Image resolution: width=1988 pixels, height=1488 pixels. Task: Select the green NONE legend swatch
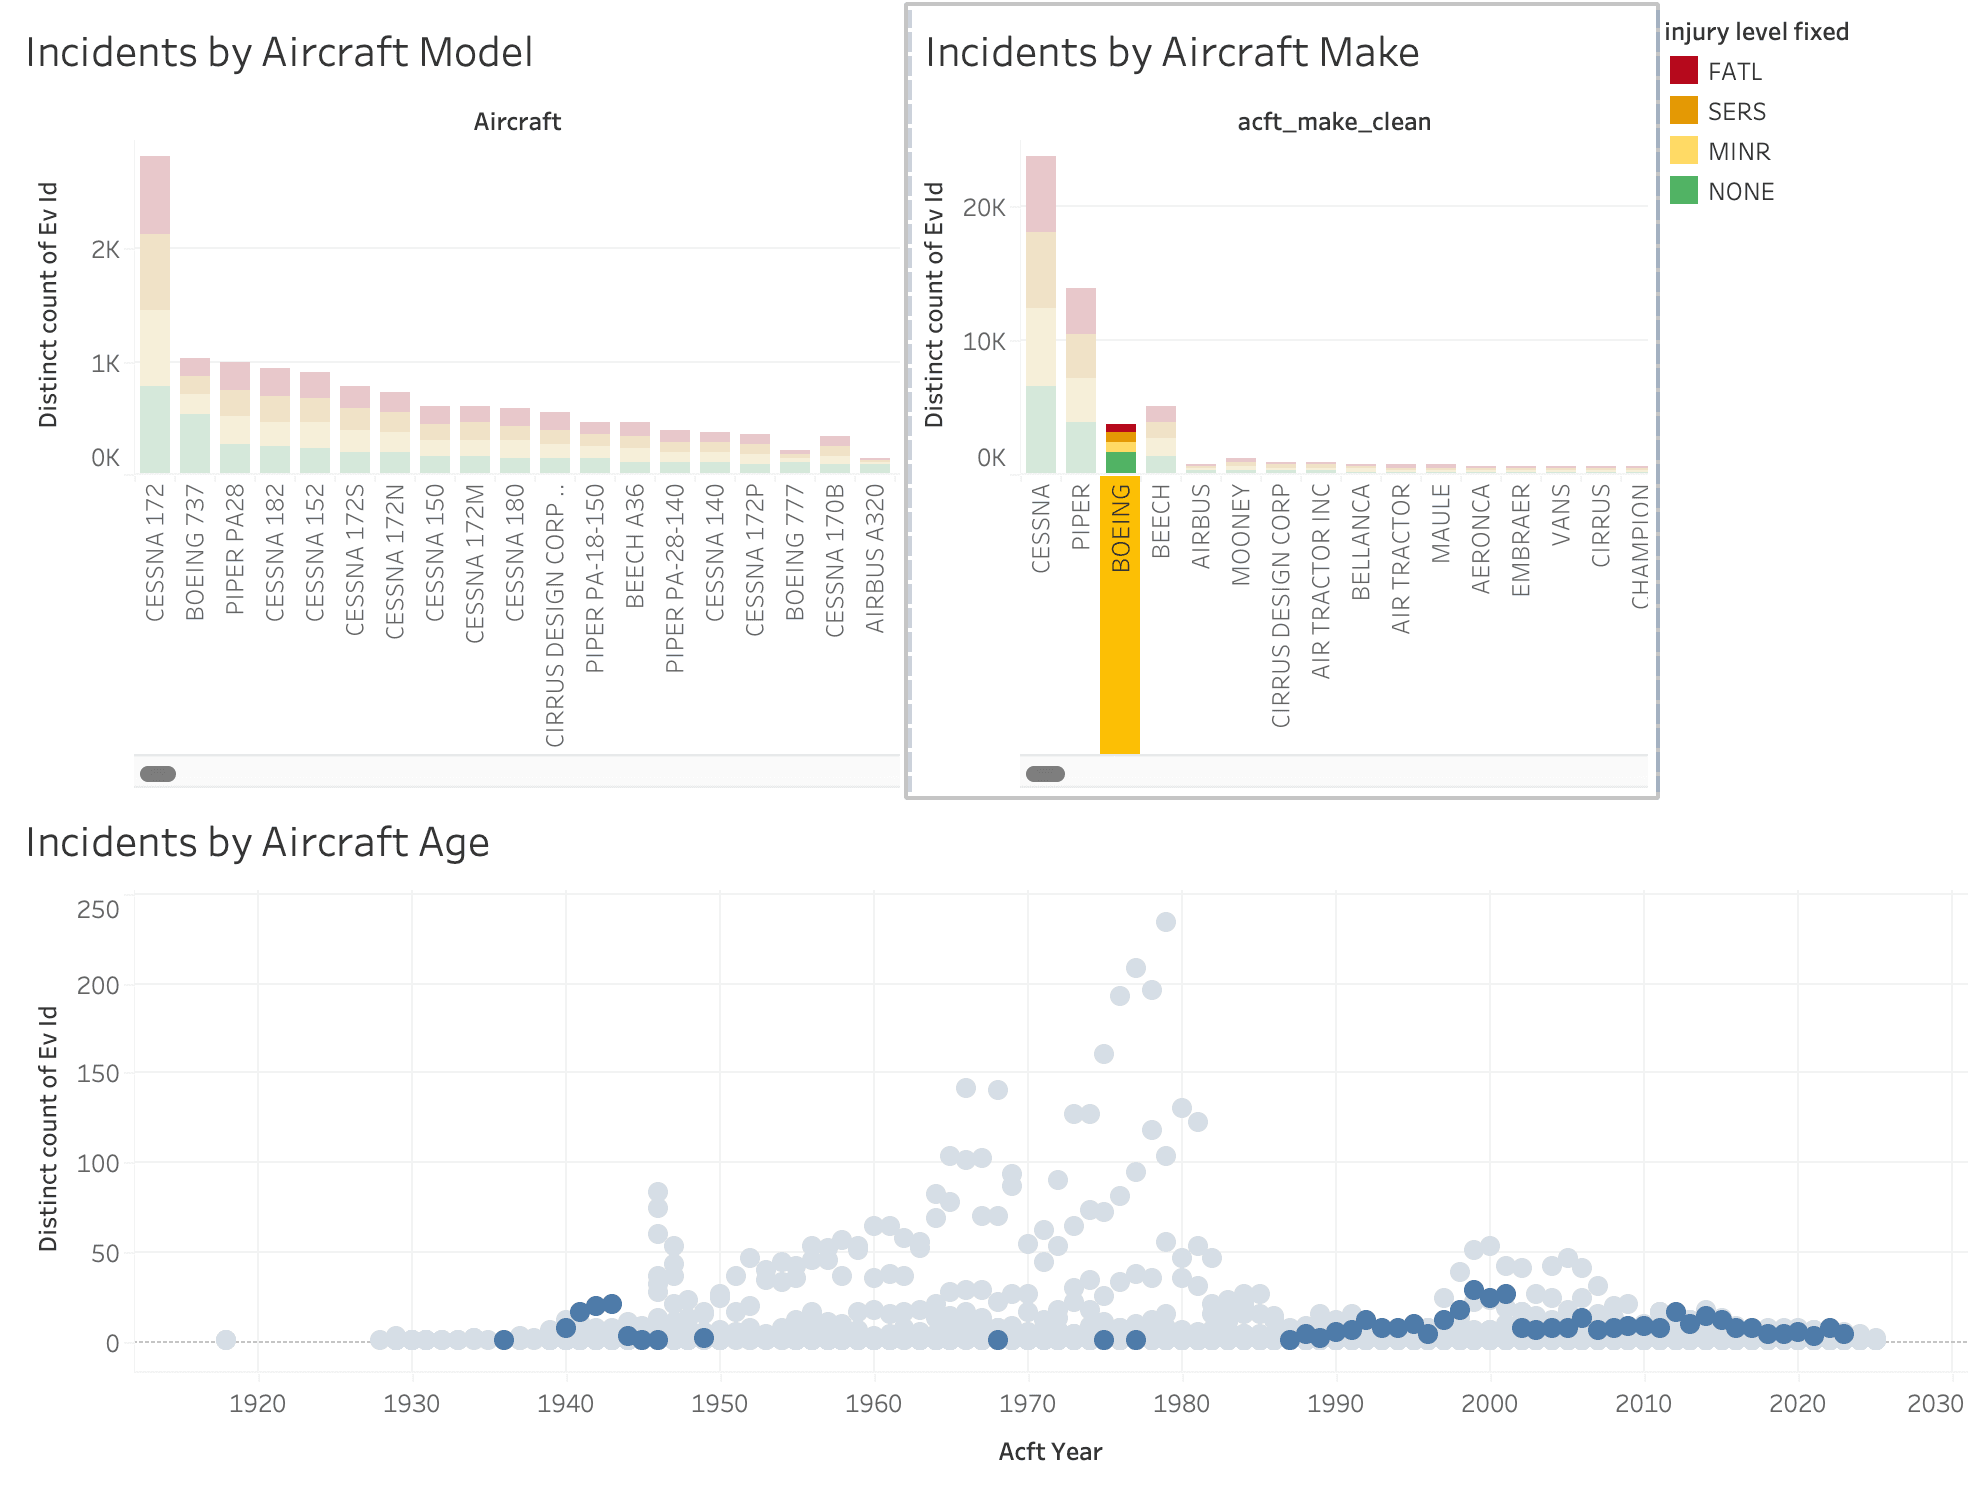[x=1684, y=191]
